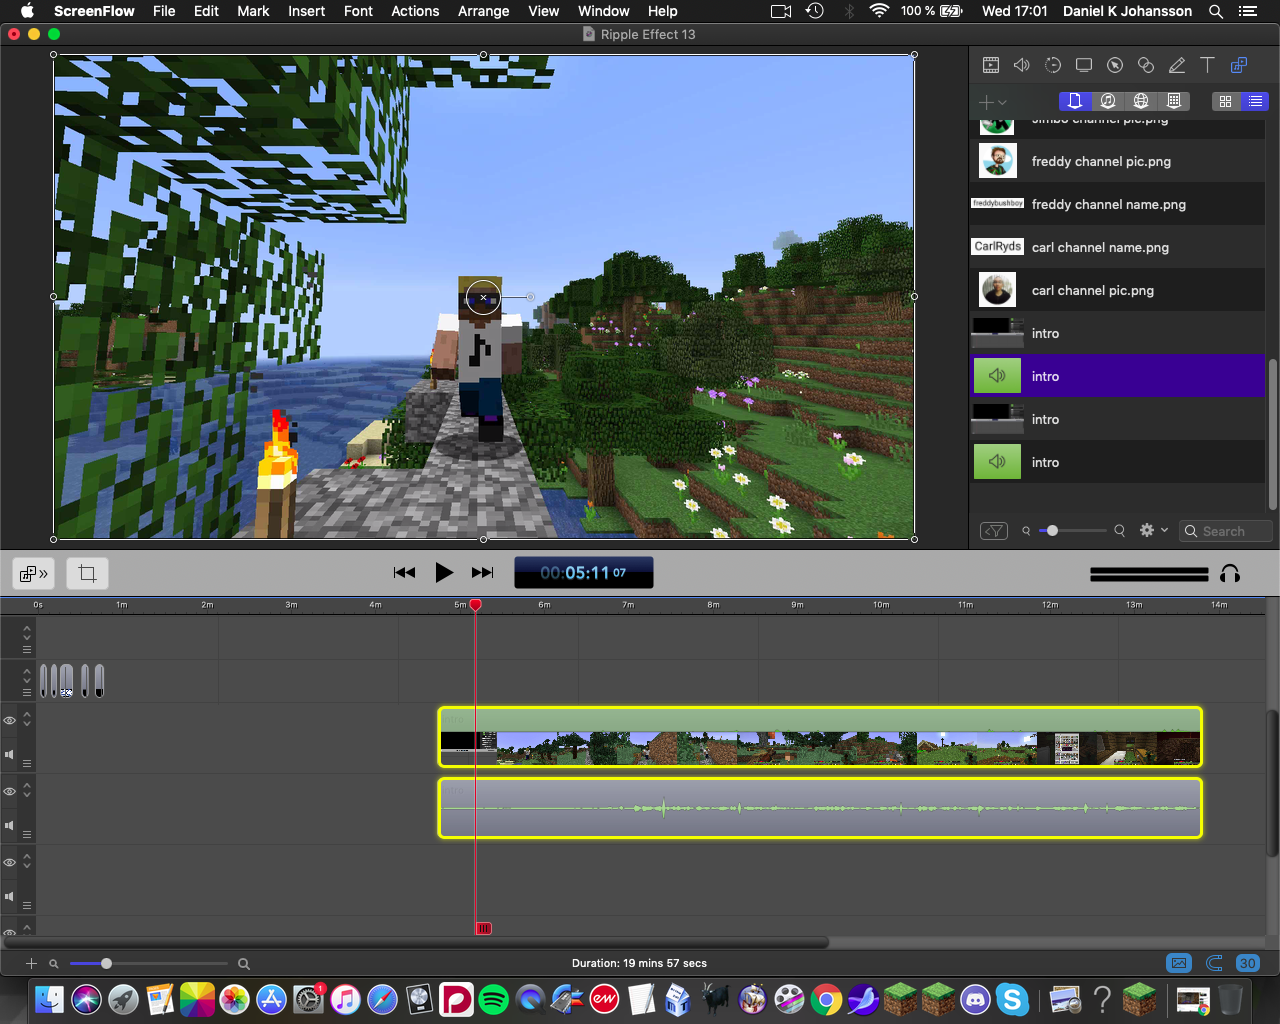
Task: Adjust the timeline zoom slider
Action: [x=106, y=963]
